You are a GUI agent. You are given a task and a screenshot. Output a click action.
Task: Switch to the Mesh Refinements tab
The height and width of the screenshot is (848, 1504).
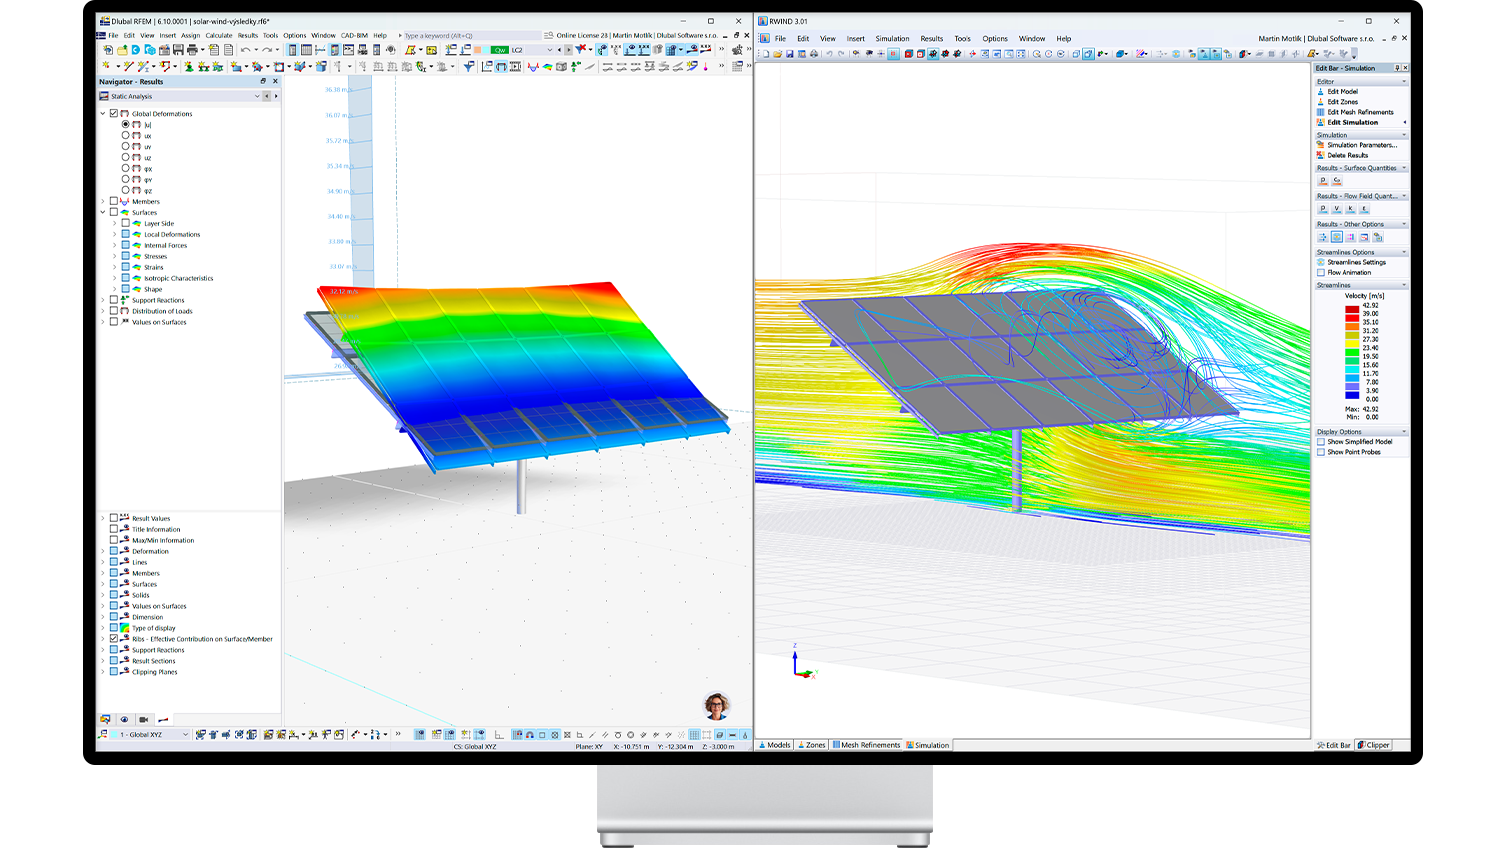[x=867, y=745]
